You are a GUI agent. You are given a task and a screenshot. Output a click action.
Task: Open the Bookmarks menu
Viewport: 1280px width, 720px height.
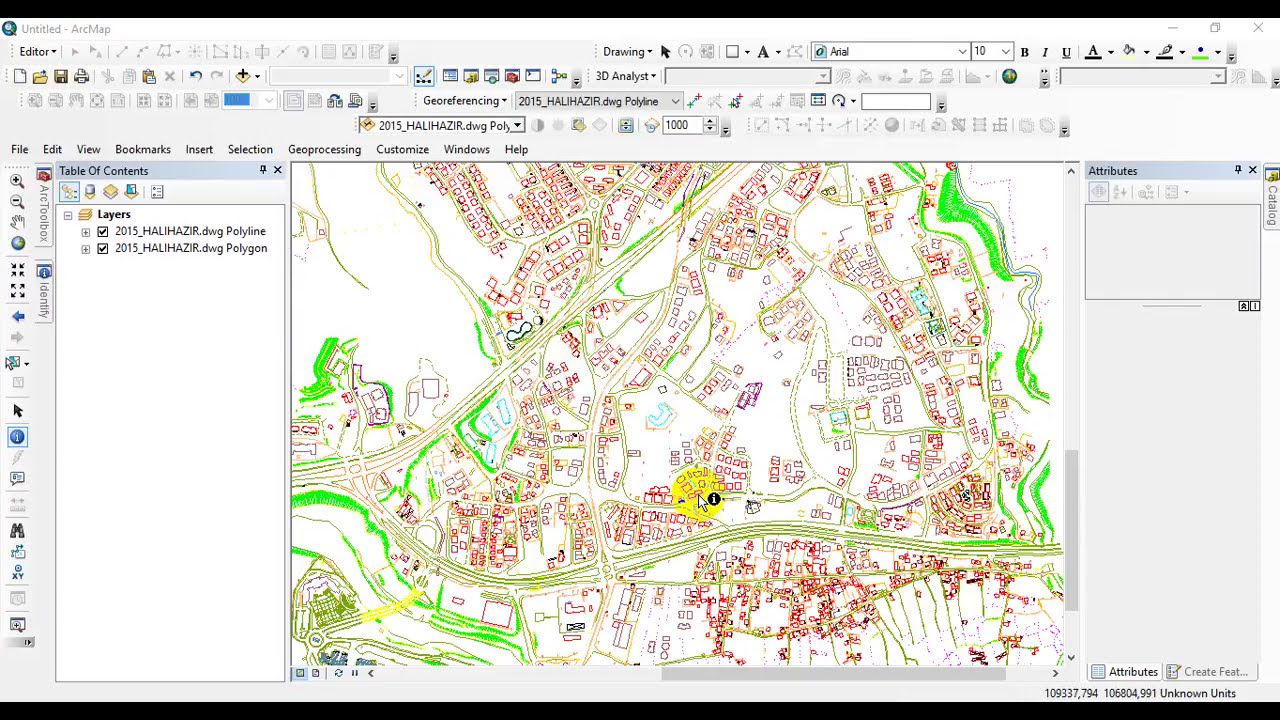coord(143,149)
